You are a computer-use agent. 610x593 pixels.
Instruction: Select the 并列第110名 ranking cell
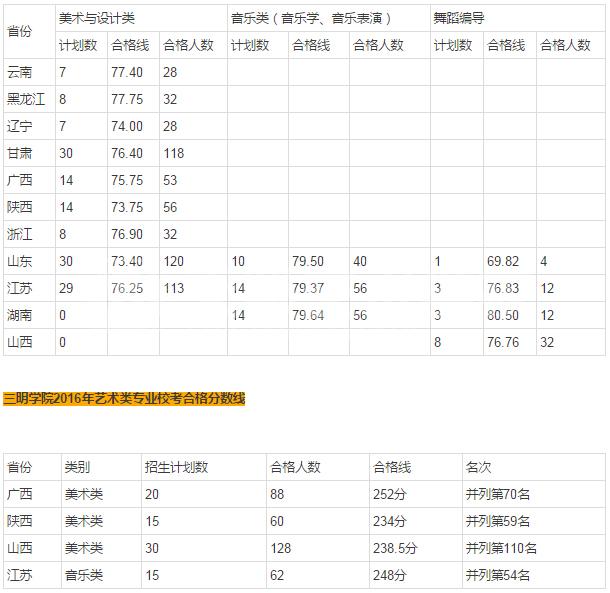(x=501, y=548)
